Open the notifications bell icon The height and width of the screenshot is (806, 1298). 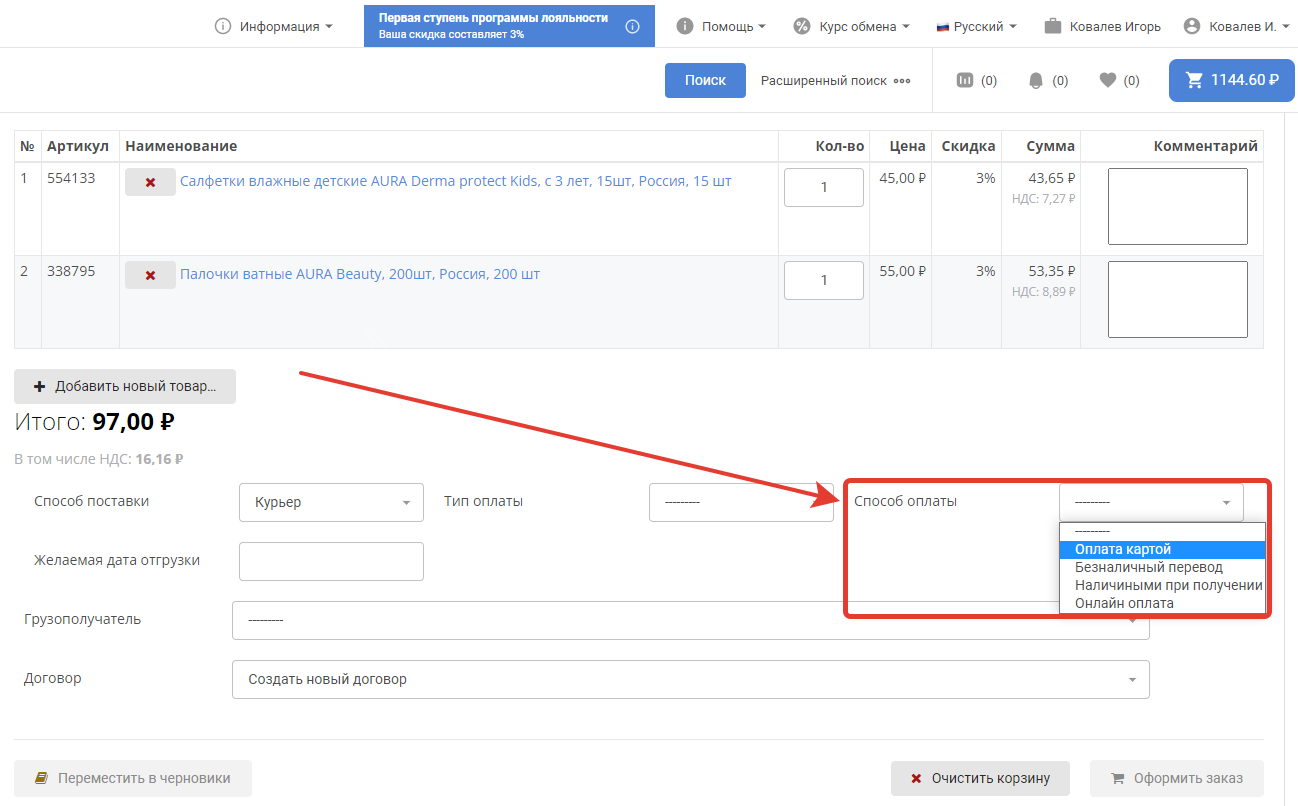click(x=1036, y=80)
